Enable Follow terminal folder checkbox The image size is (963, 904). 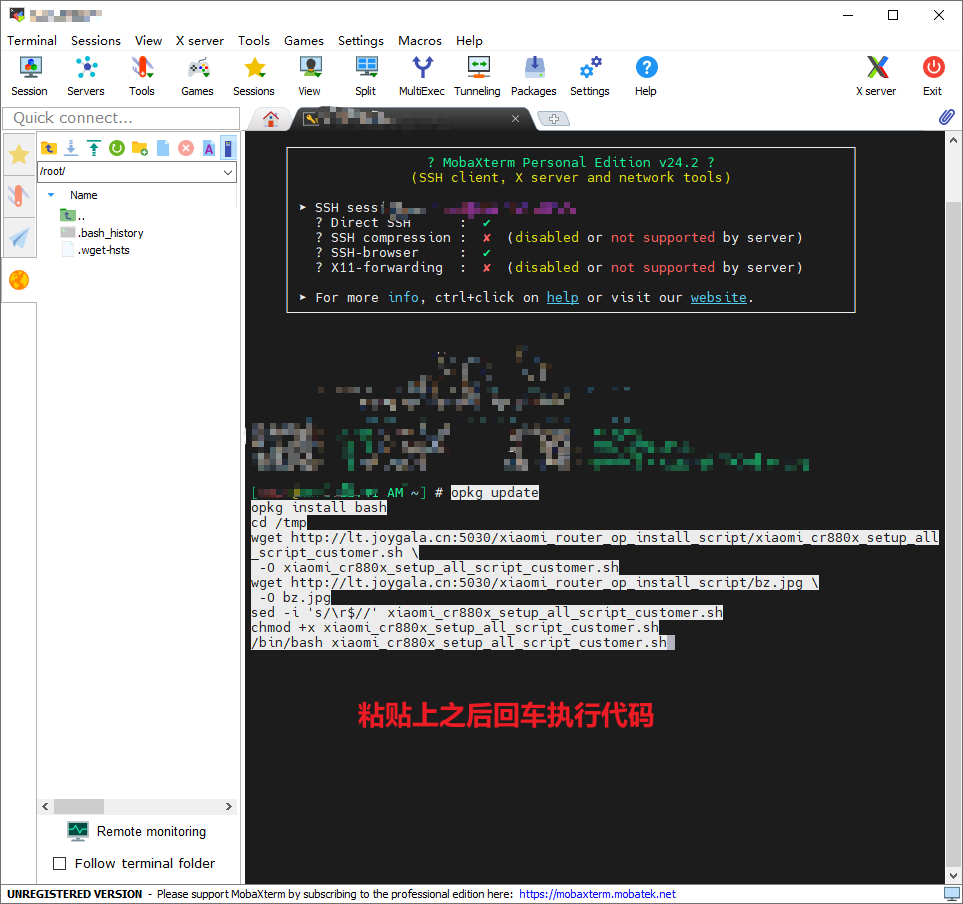point(59,863)
